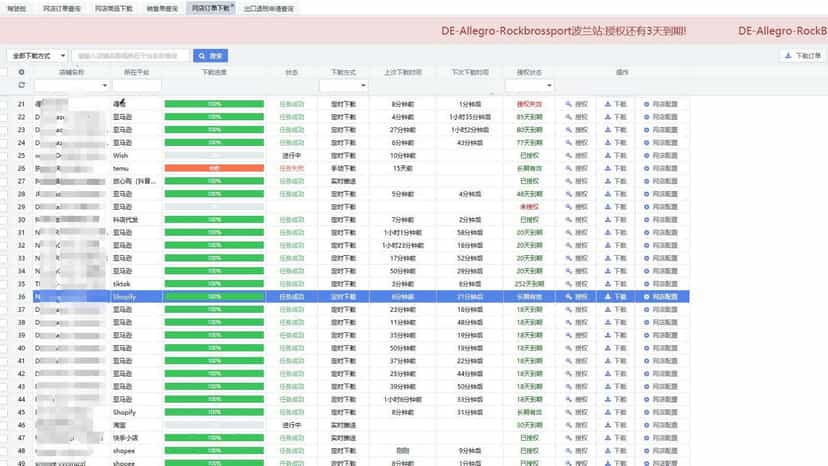
Task: Tick the checkbox for row 30
Action: pos(4,220)
